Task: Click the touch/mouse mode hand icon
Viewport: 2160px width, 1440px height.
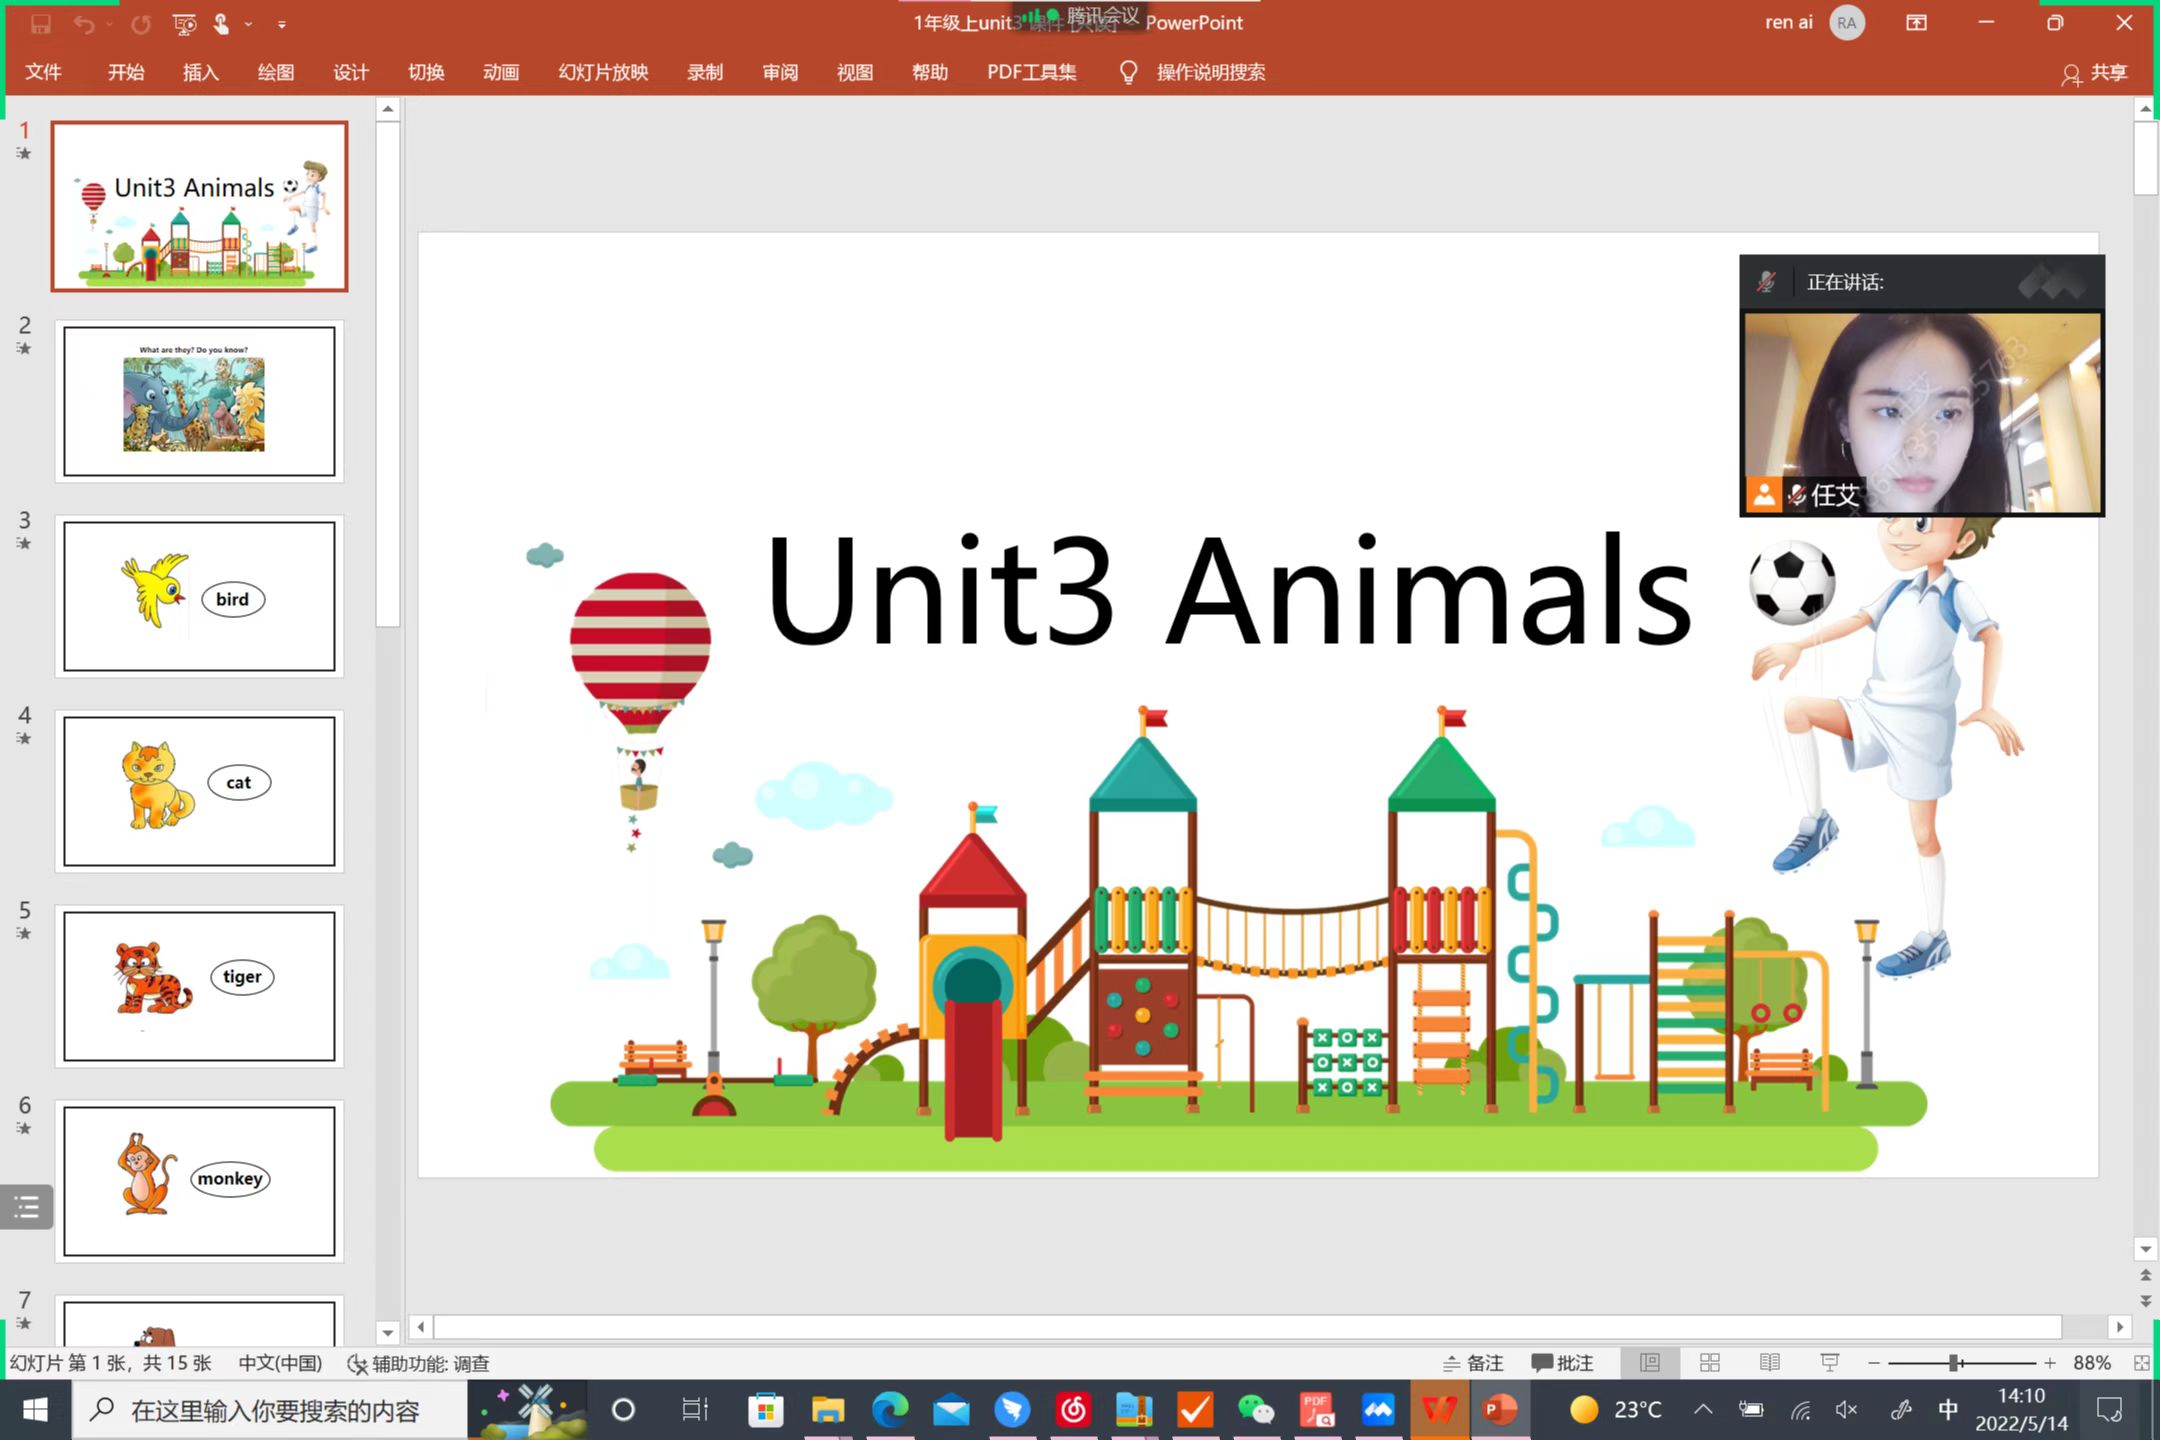Action: click(x=221, y=24)
